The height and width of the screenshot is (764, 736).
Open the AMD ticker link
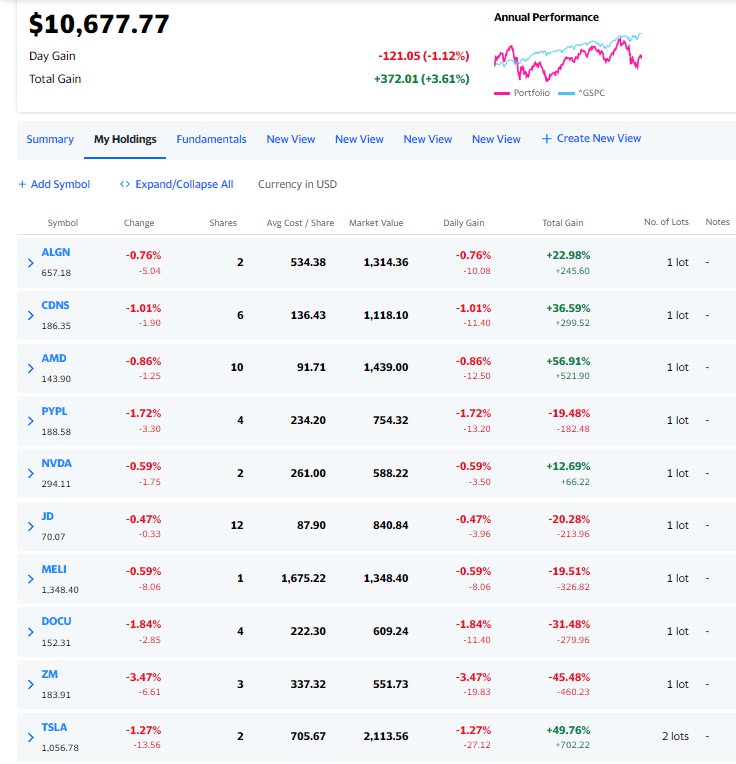coord(54,359)
